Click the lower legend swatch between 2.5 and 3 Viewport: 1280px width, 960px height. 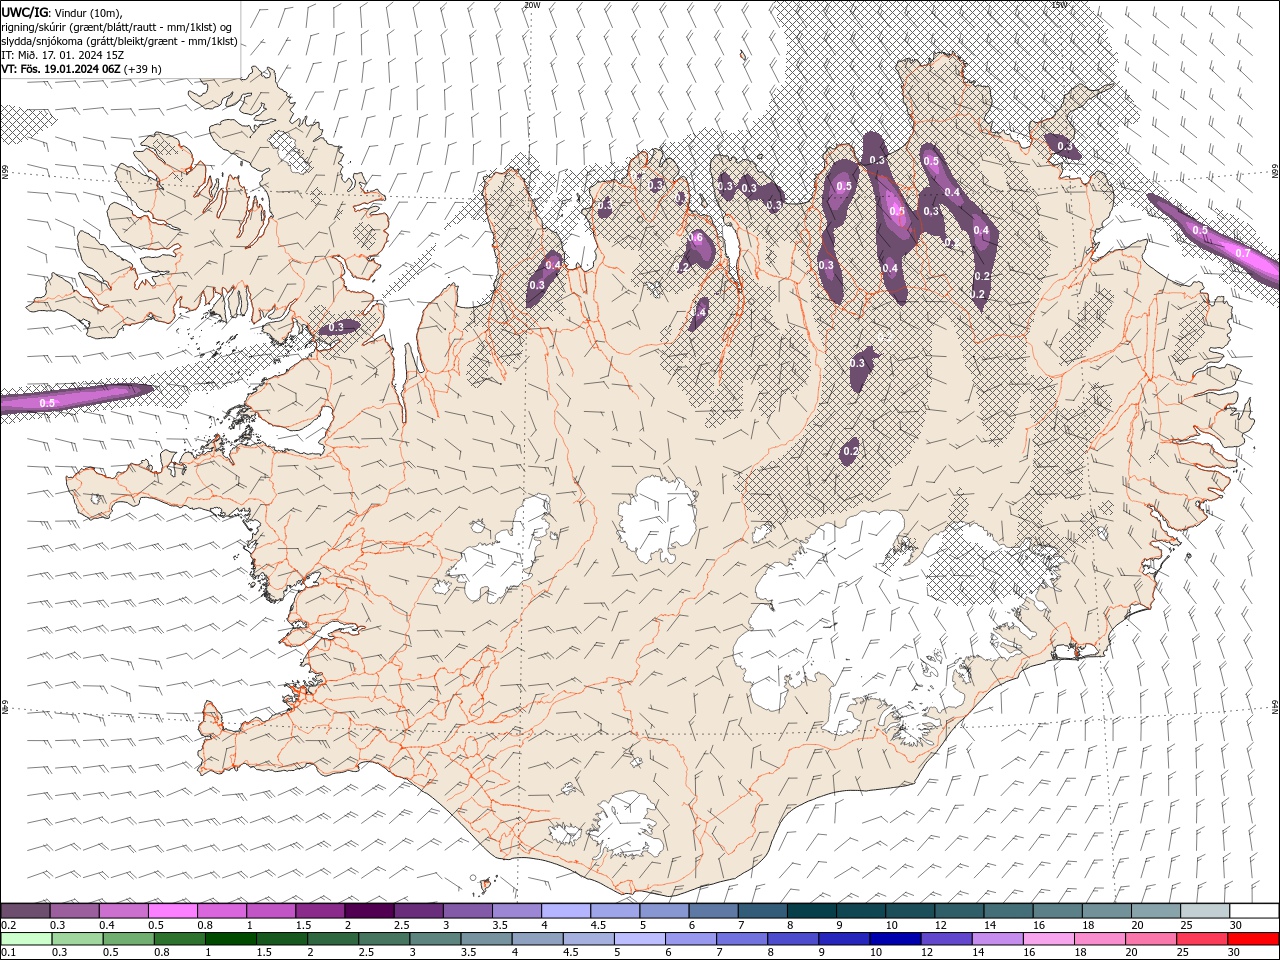point(384,939)
